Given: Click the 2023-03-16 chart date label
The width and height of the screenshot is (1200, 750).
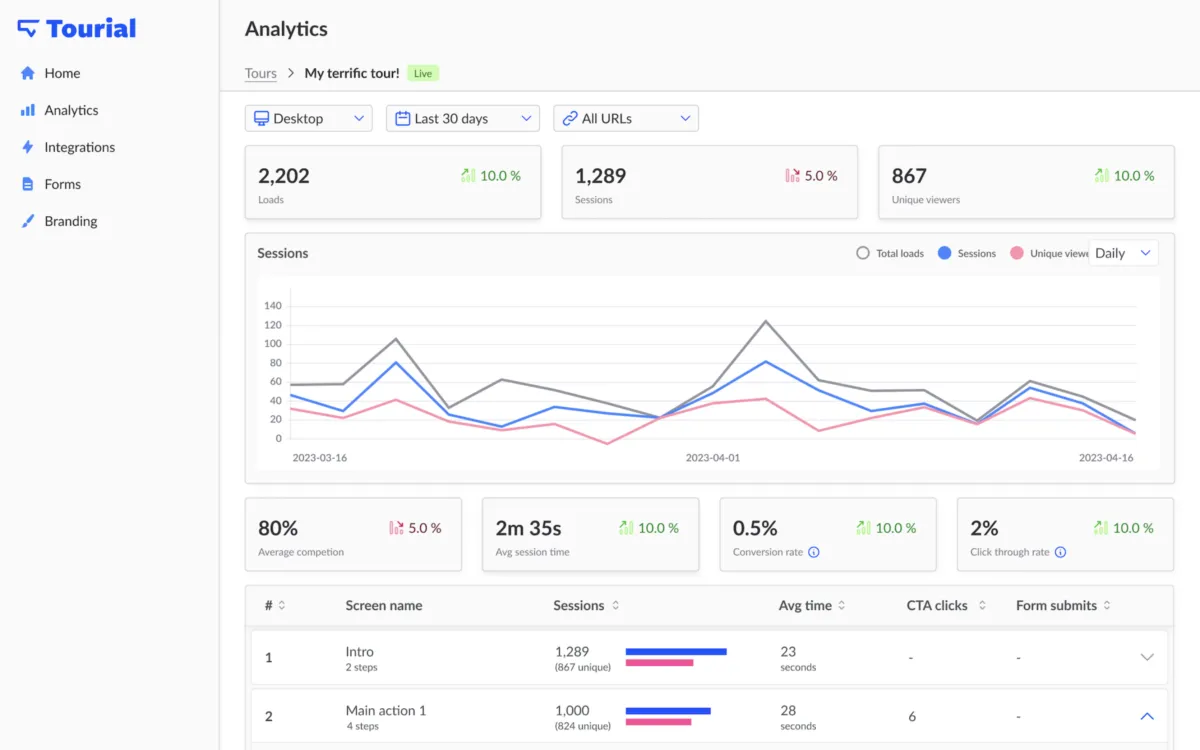Looking at the screenshot, I should [320, 457].
